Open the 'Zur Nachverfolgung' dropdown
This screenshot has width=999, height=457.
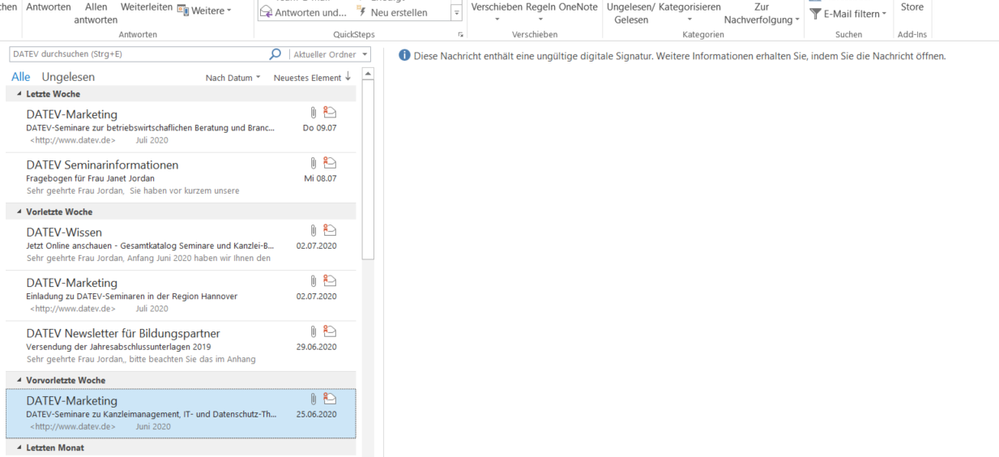[x=761, y=13]
